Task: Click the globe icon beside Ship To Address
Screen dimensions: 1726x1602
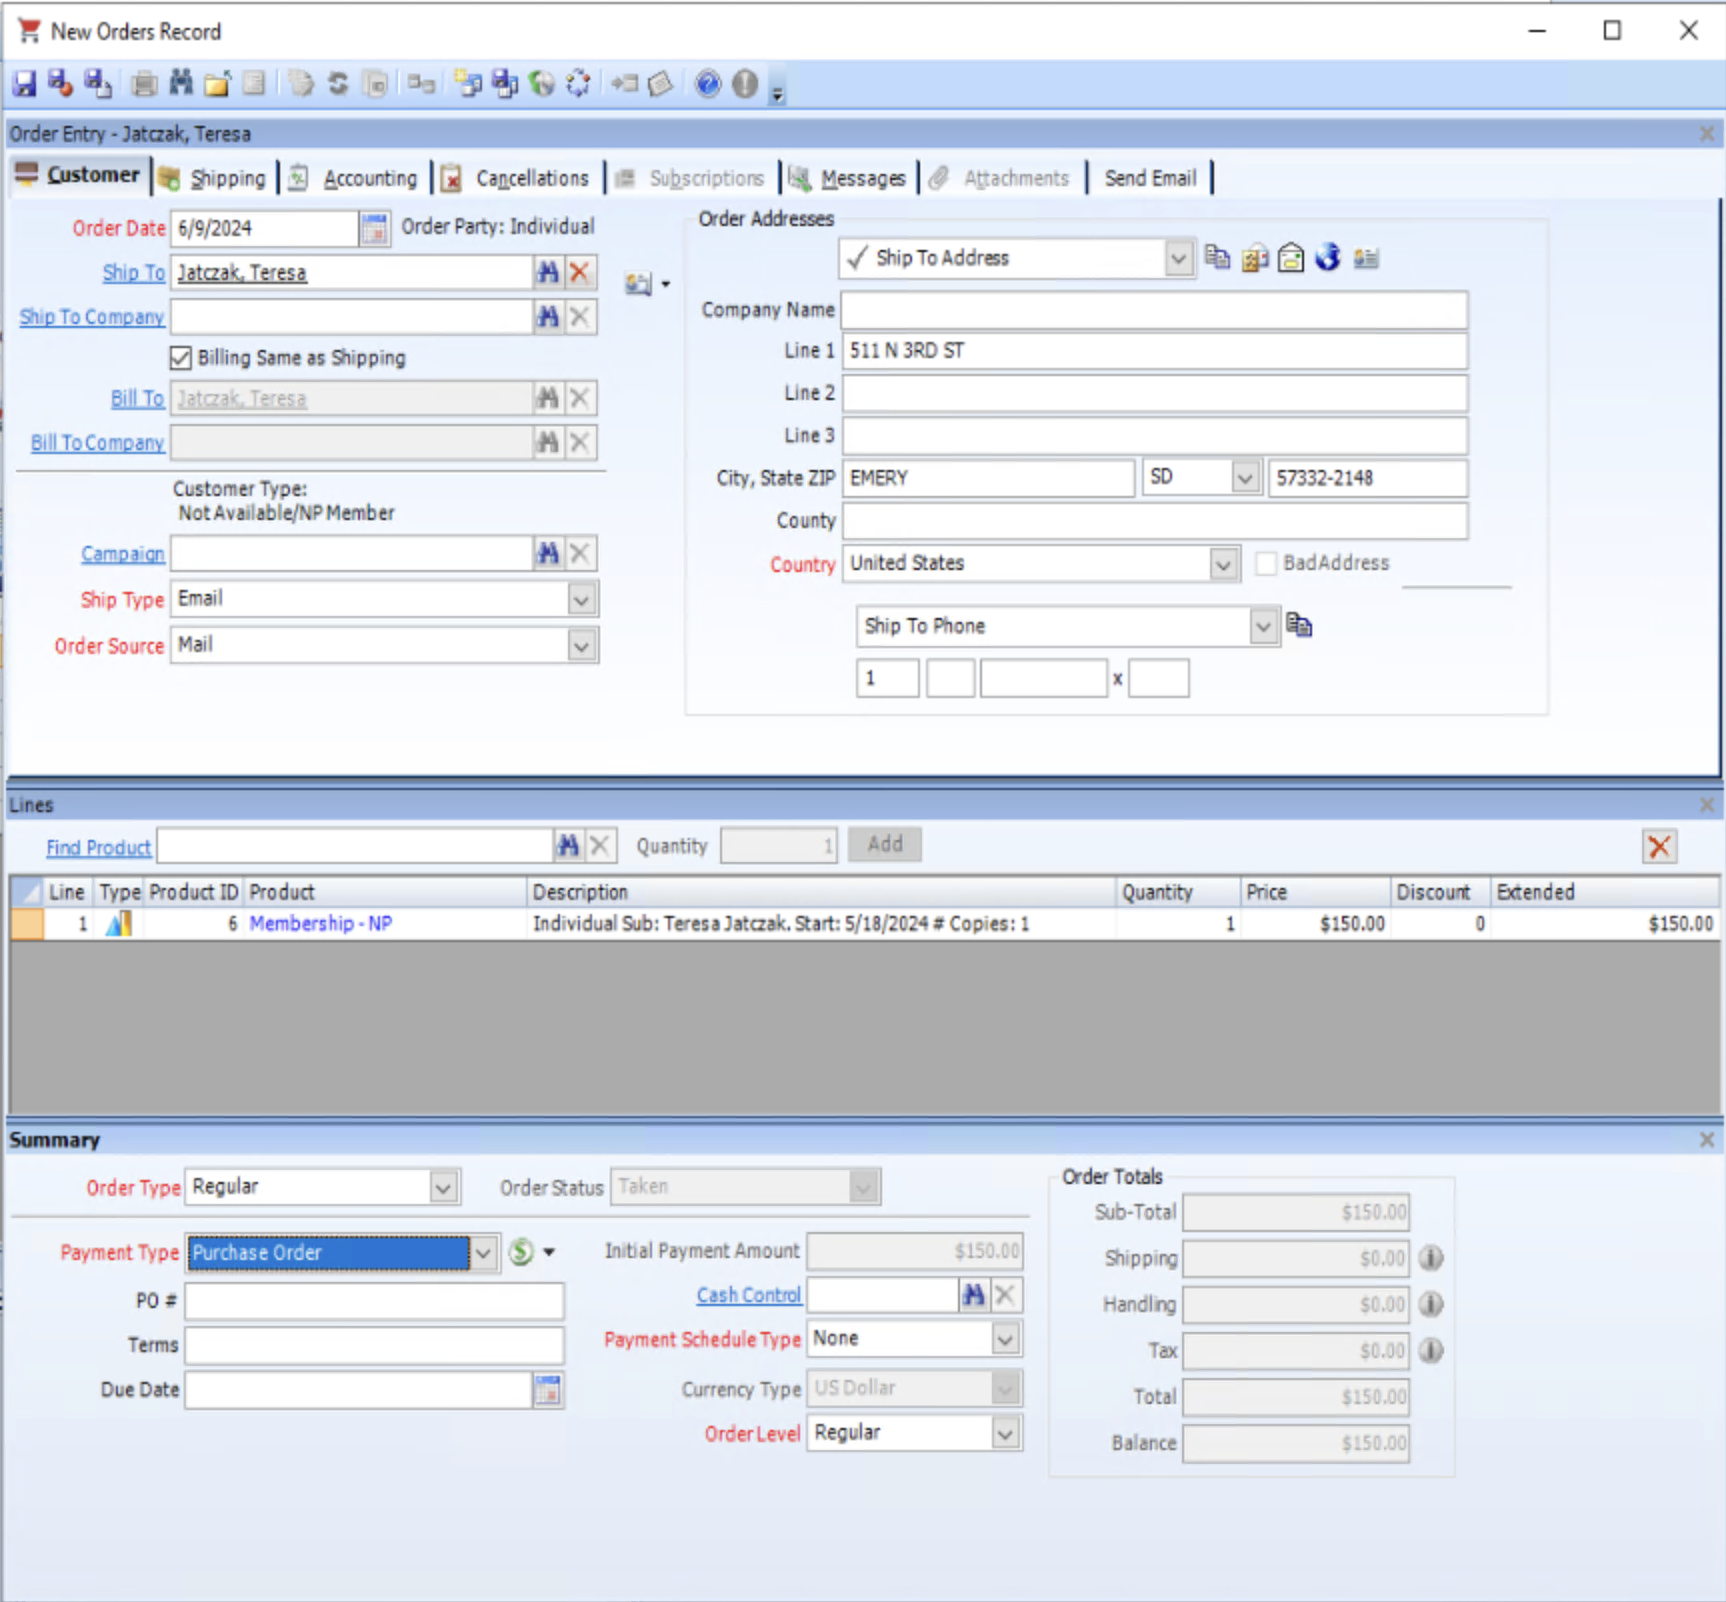Action: pos(1328,258)
